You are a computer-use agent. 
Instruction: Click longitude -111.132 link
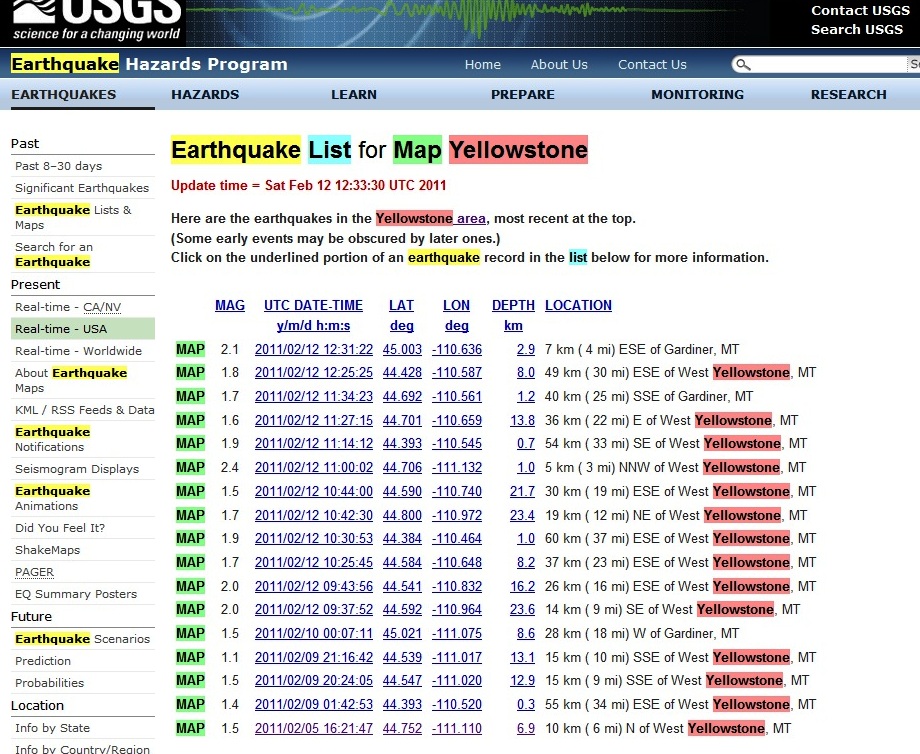457,468
